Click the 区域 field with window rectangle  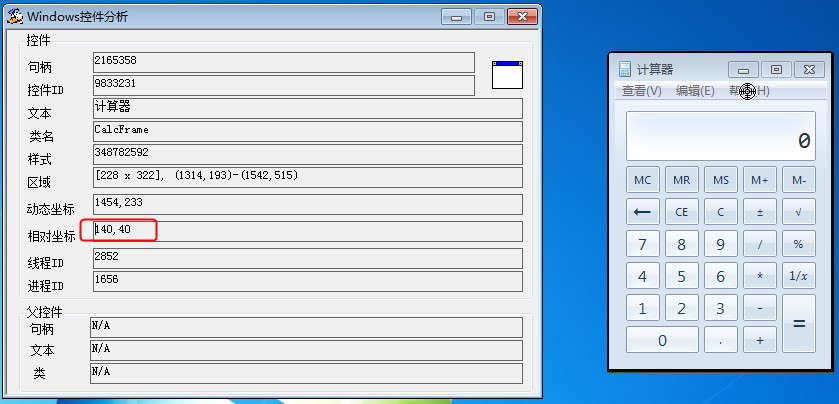[308, 177]
